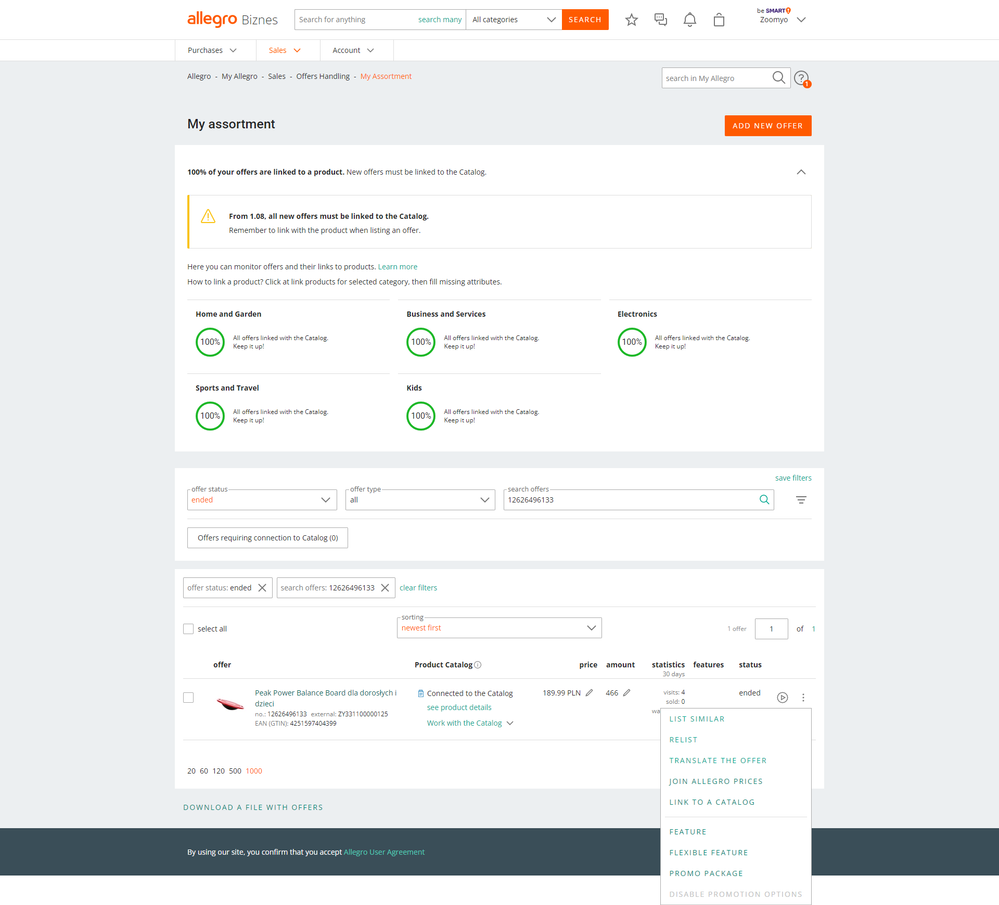Open the advanced filters icon
Image resolution: width=999 pixels, height=905 pixels.
point(801,500)
